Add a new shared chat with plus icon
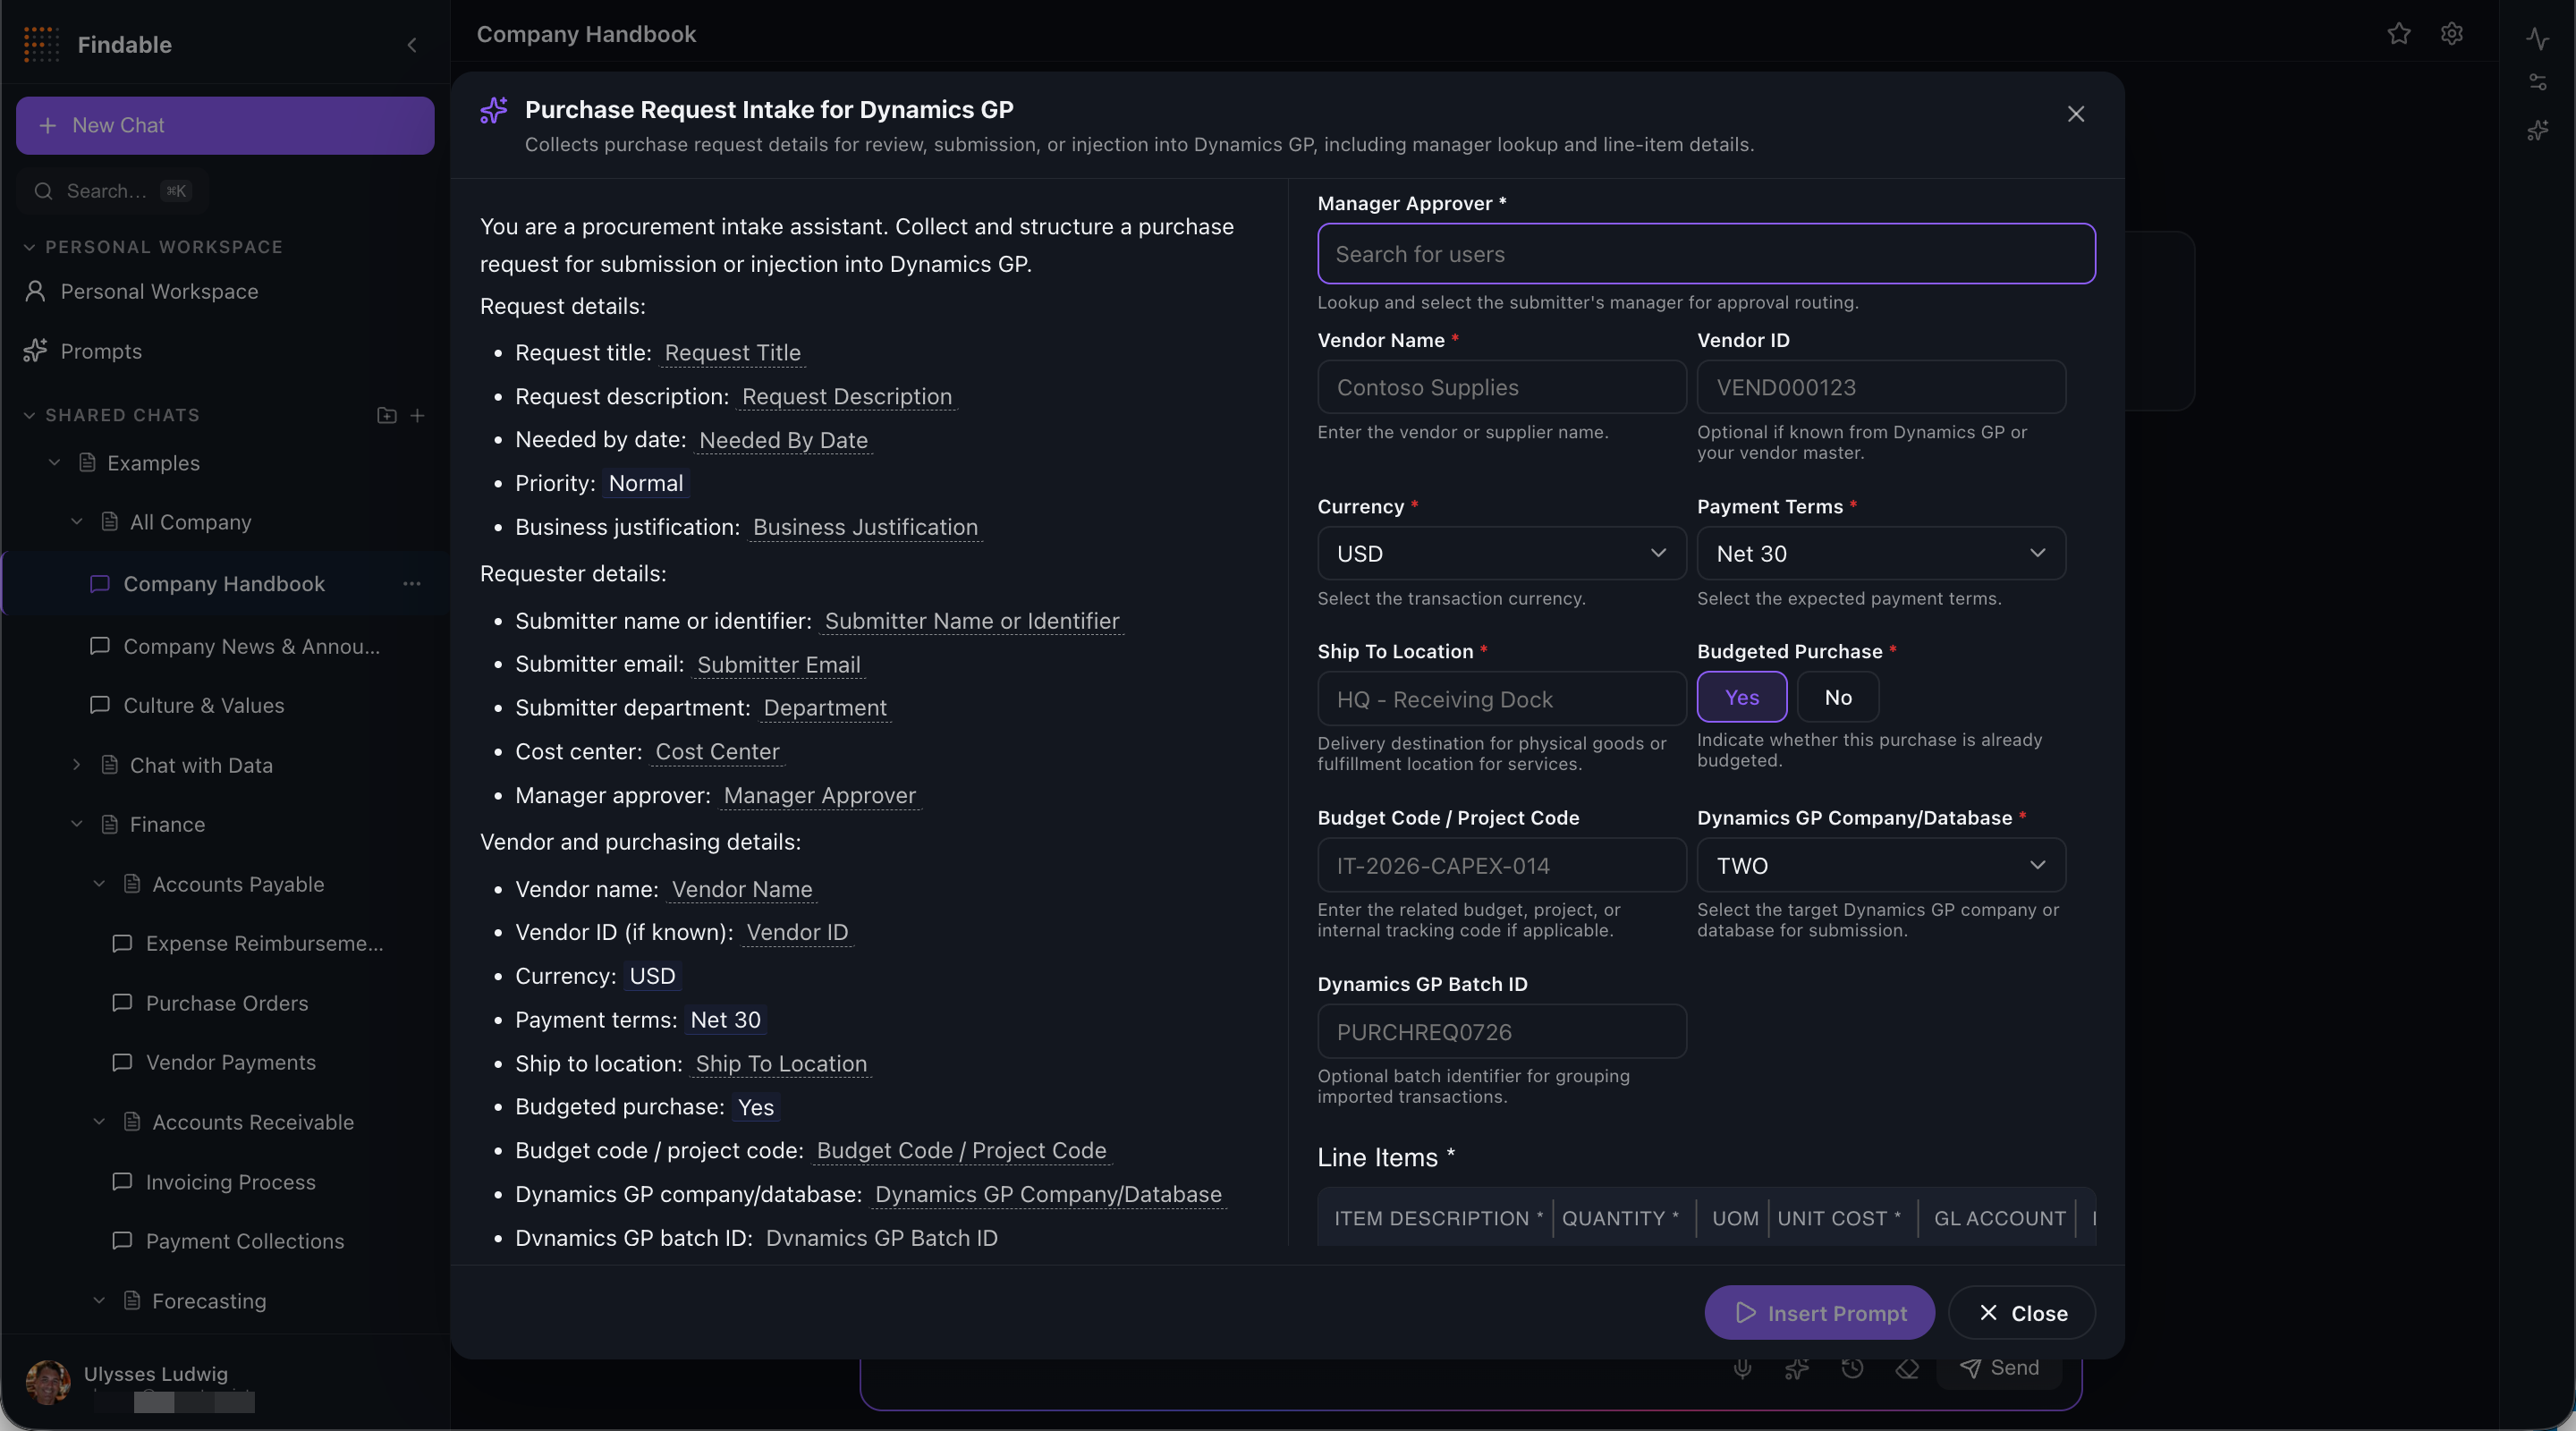This screenshot has height=1431, width=2576. [418, 415]
